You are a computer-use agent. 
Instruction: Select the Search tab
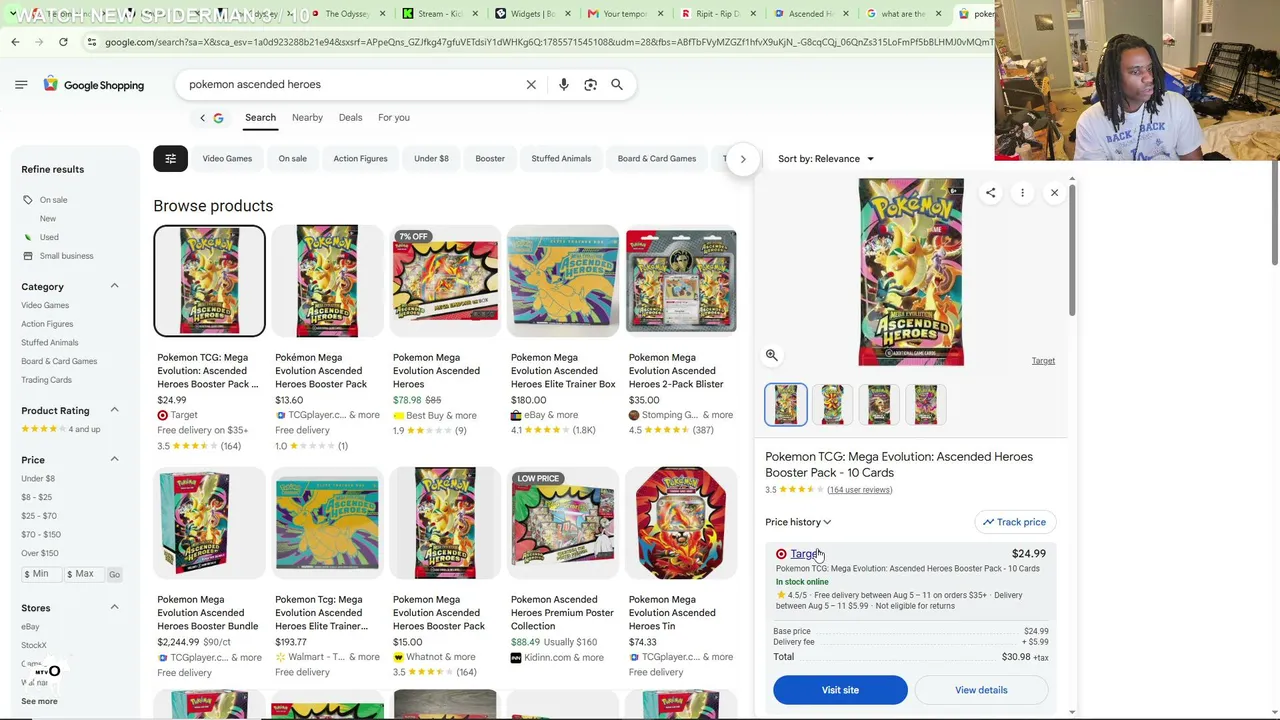260,118
